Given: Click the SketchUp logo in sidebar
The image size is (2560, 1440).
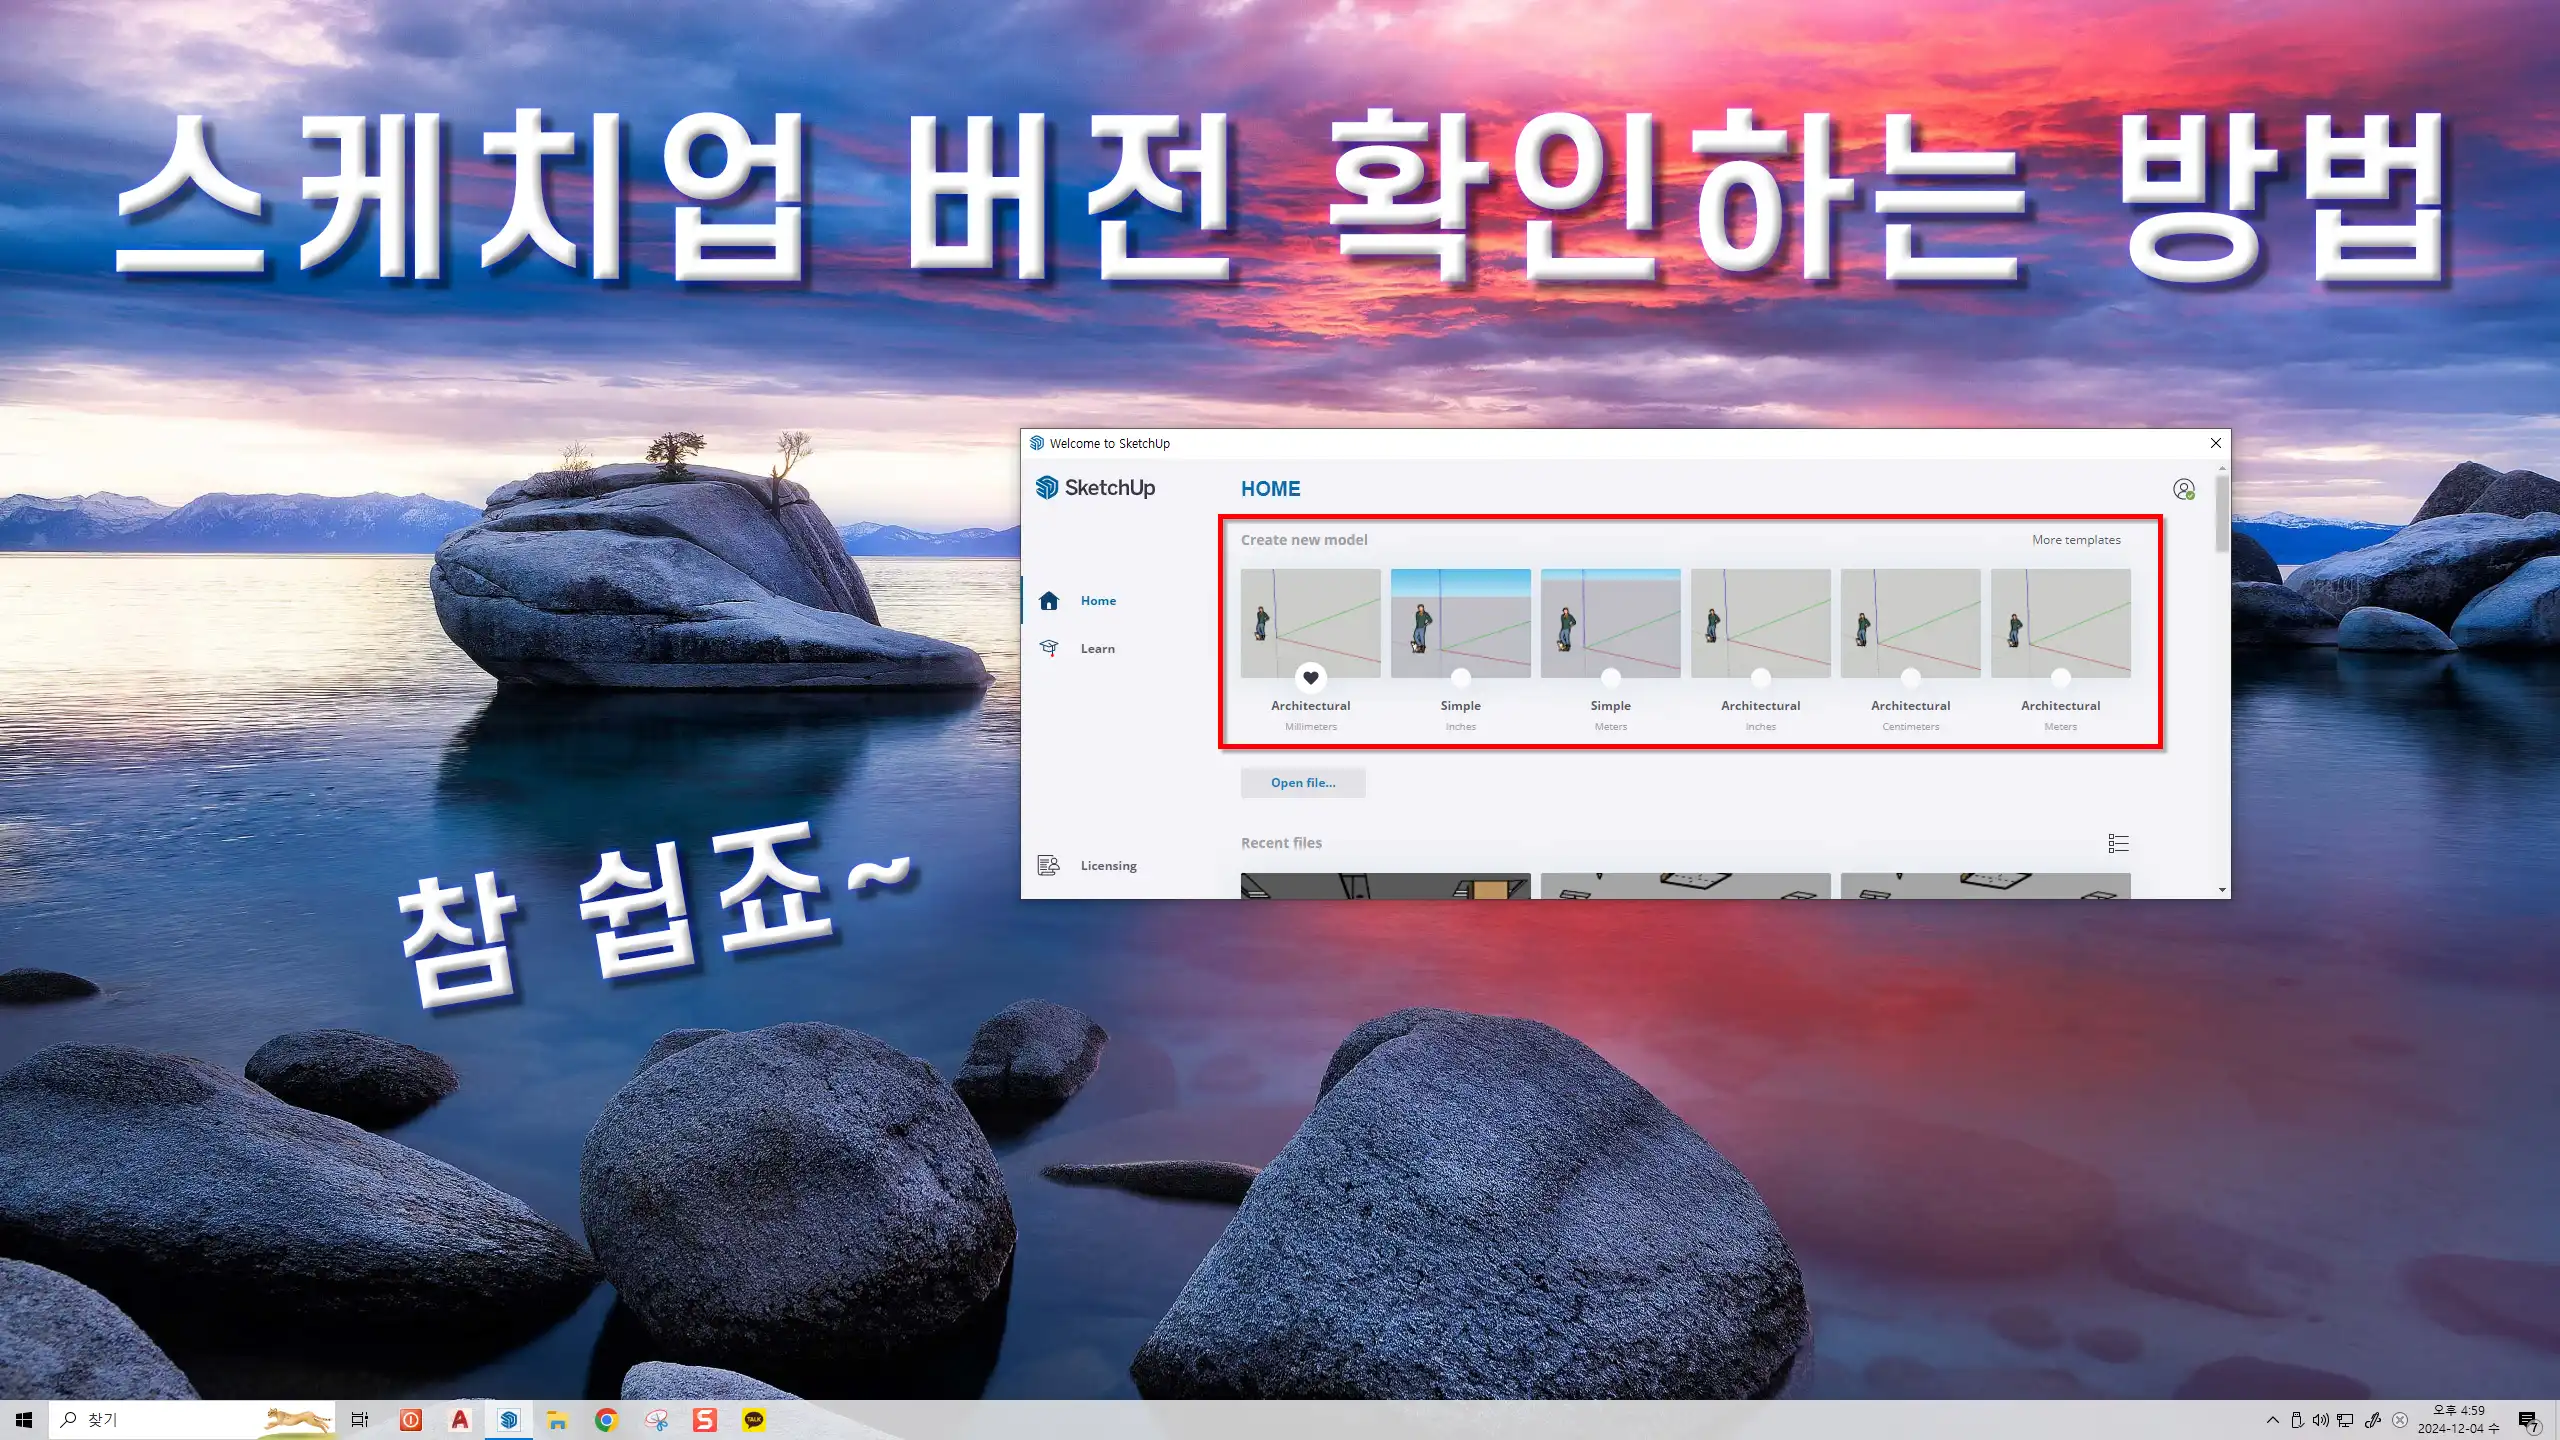Looking at the screenshot, I should [1095, 488].
